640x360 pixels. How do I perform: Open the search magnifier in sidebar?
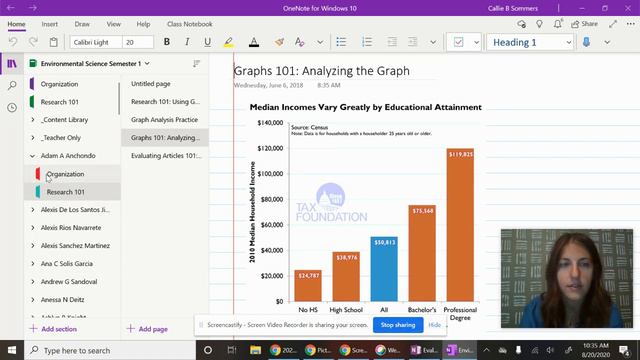12,85
